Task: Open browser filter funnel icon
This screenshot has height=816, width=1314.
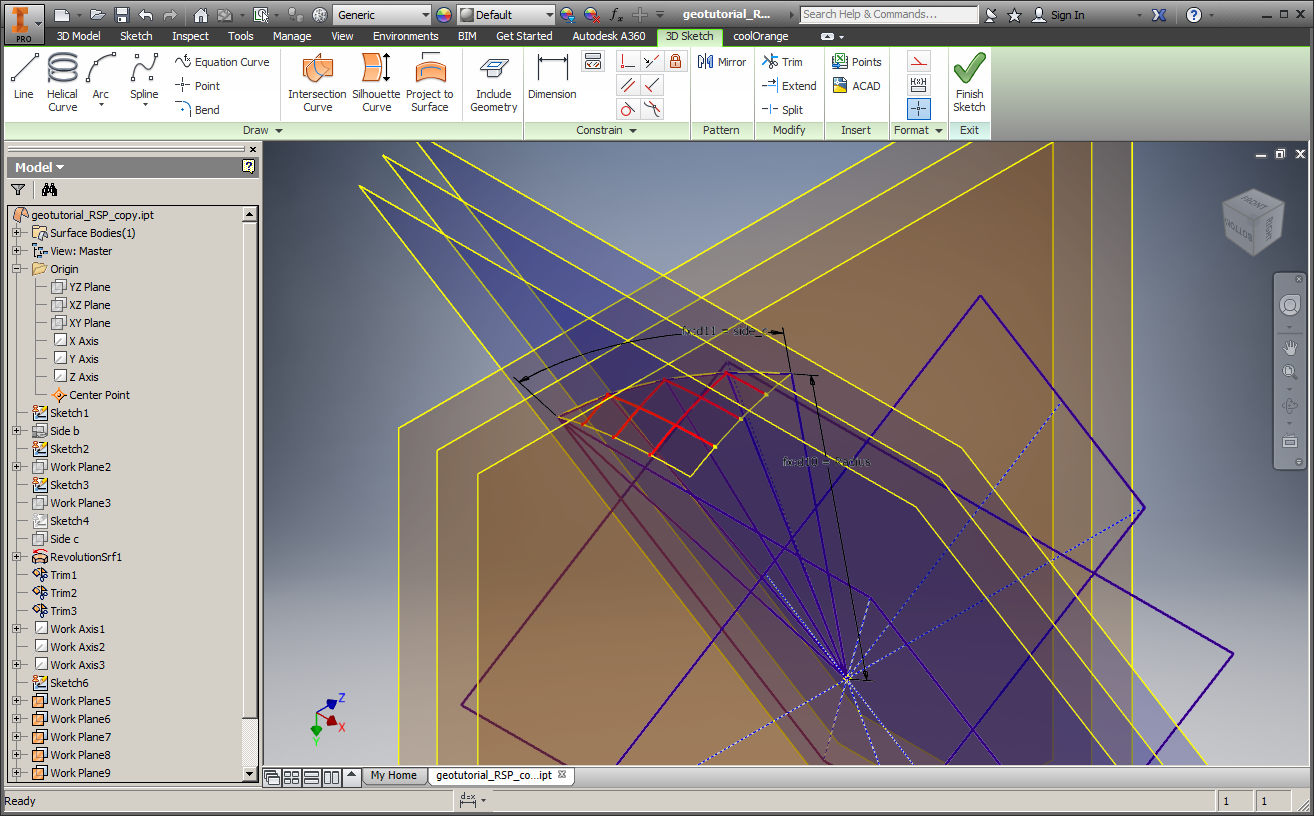Action: (18, 189)
